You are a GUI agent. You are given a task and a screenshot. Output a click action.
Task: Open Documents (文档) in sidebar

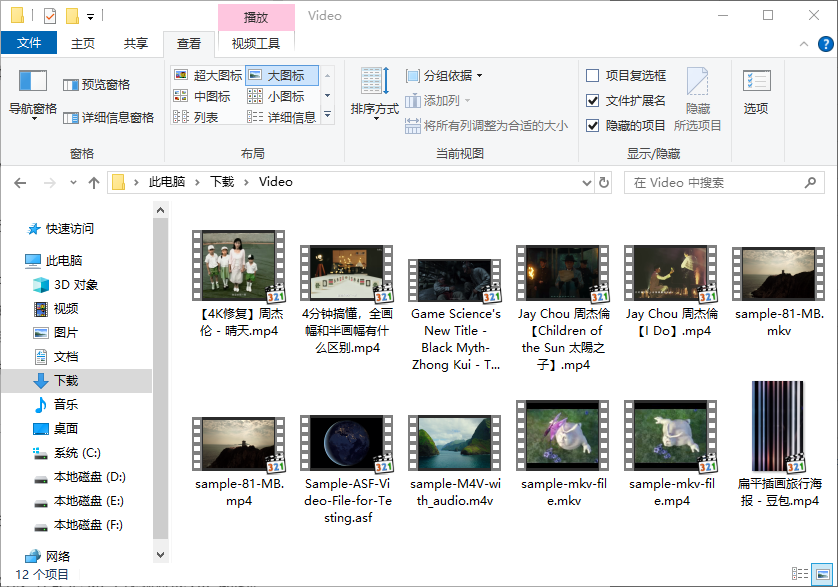pos(66,357)
